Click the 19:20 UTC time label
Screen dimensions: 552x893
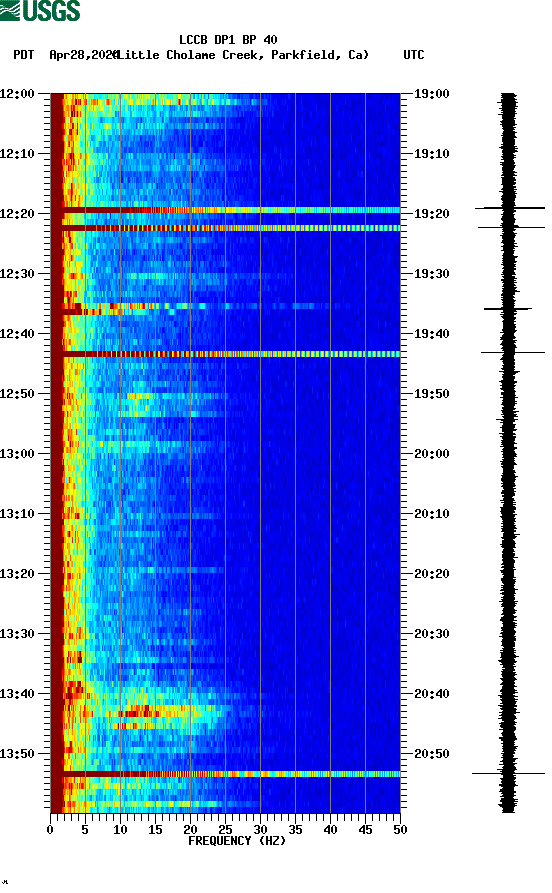431,214
